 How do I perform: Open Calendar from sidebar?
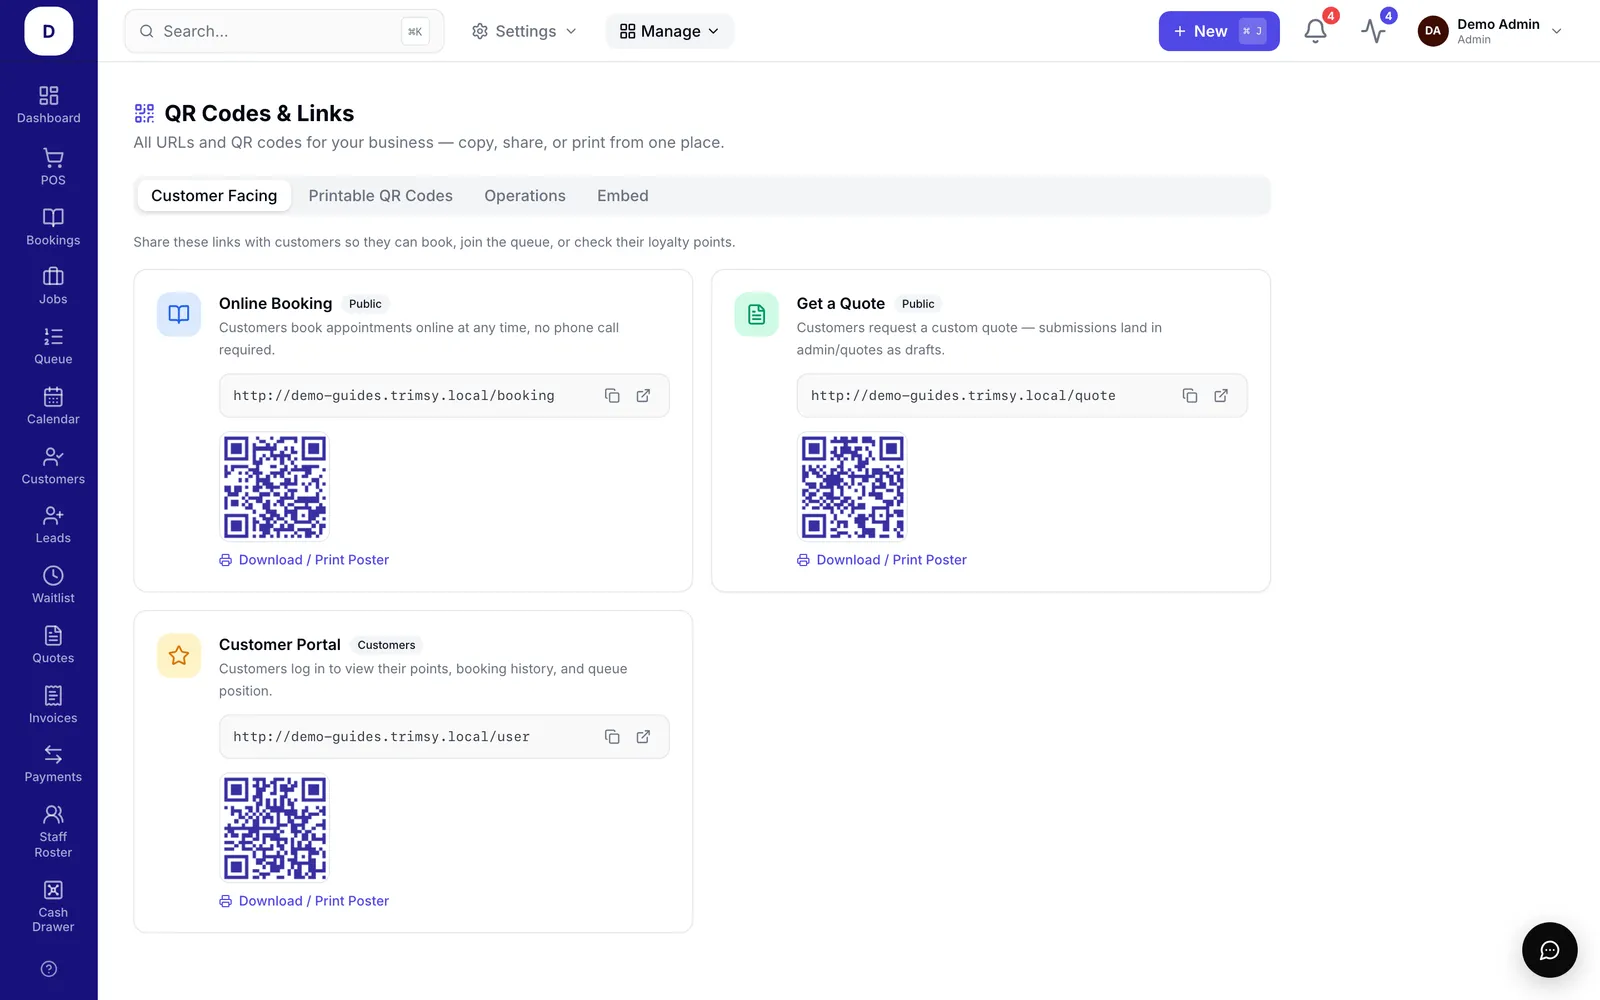pyautogui.click(x=53, y=406)
